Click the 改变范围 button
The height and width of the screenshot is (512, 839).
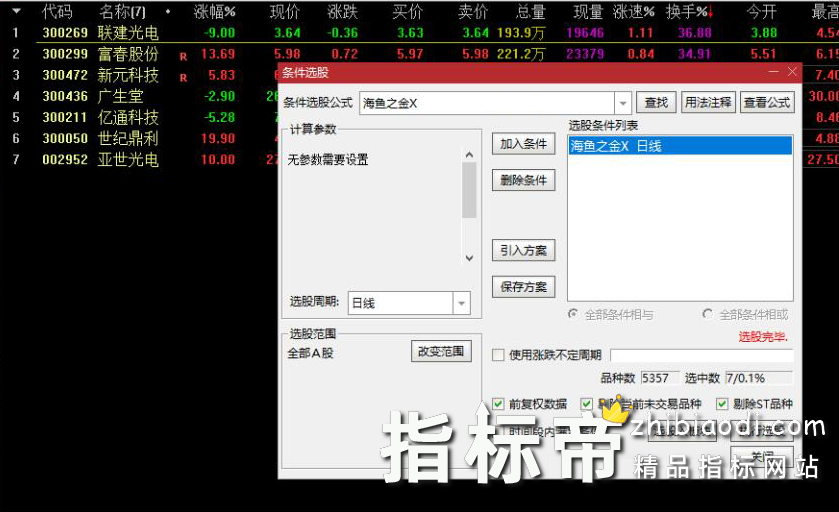pyautogui.click(x=441, y=351)
